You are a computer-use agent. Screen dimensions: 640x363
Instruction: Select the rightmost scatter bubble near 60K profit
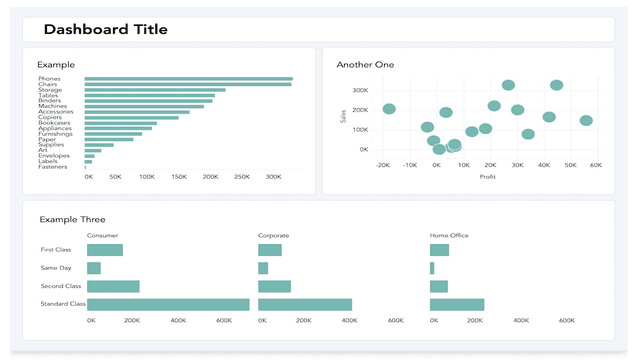tap(586, 120)
